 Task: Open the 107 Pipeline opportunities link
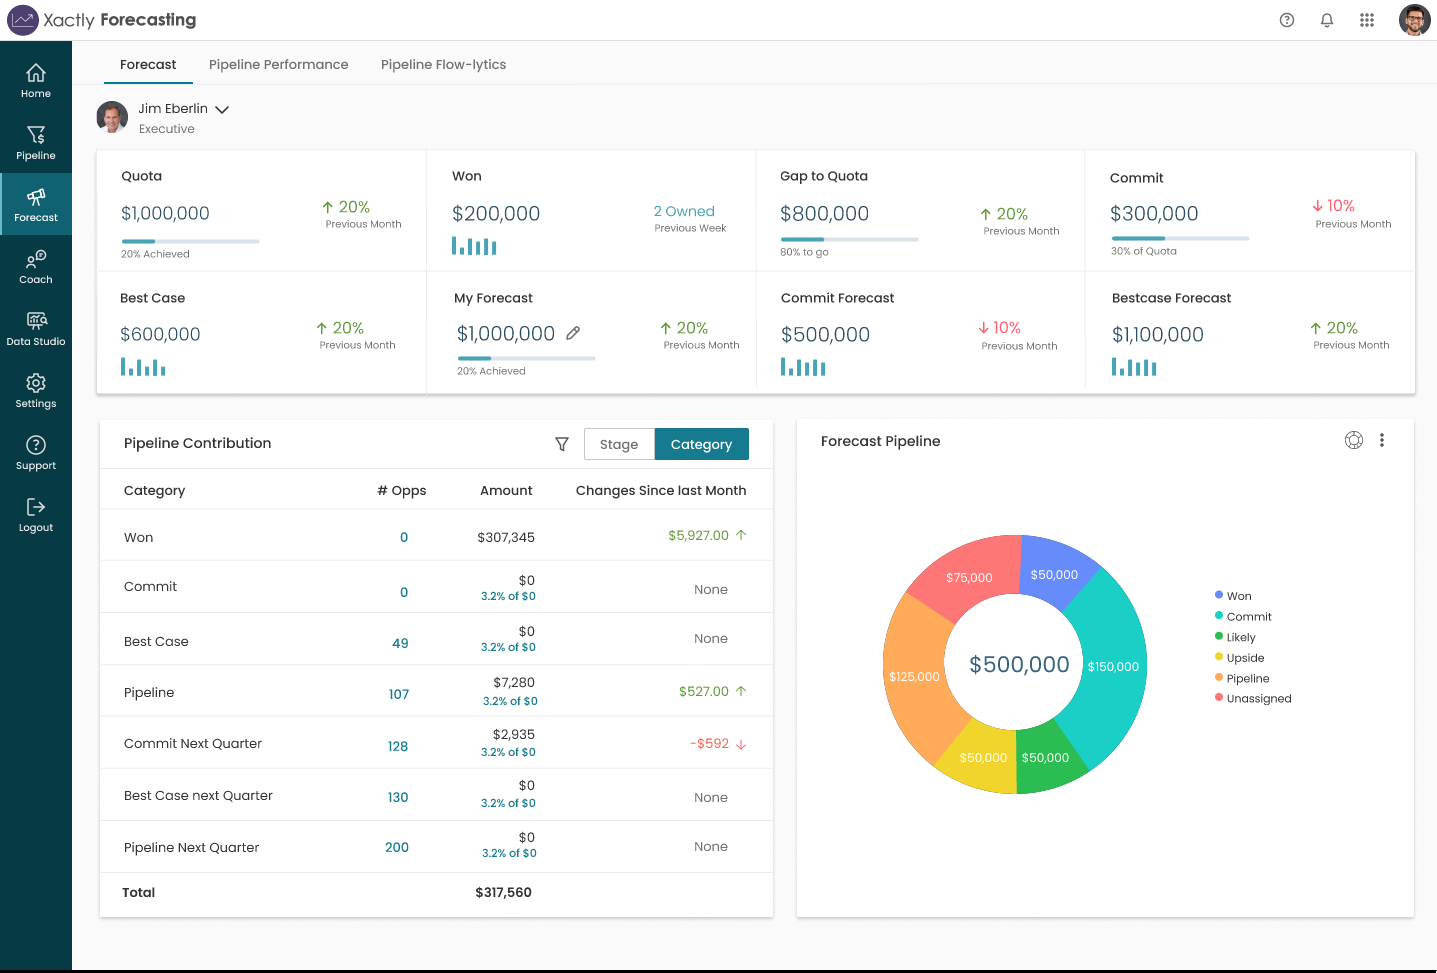(398, 692)
